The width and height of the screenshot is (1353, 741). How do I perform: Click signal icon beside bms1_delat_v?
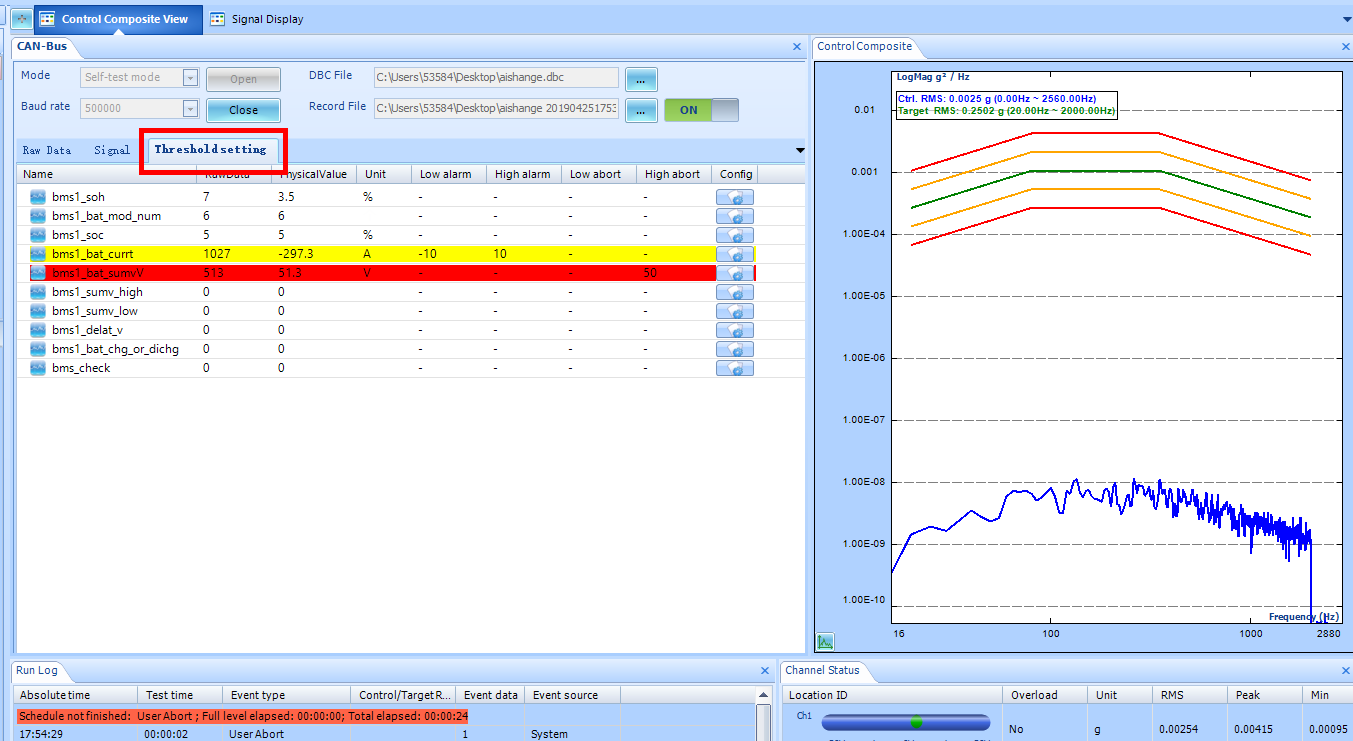pyautogui.click(x=38, y=330)
